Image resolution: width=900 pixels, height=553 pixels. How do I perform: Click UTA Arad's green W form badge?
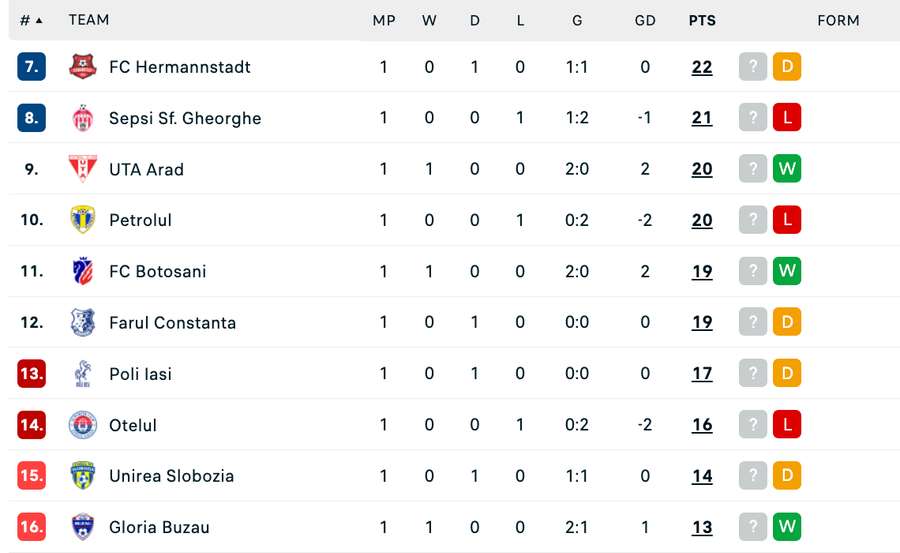coord(787,169)
